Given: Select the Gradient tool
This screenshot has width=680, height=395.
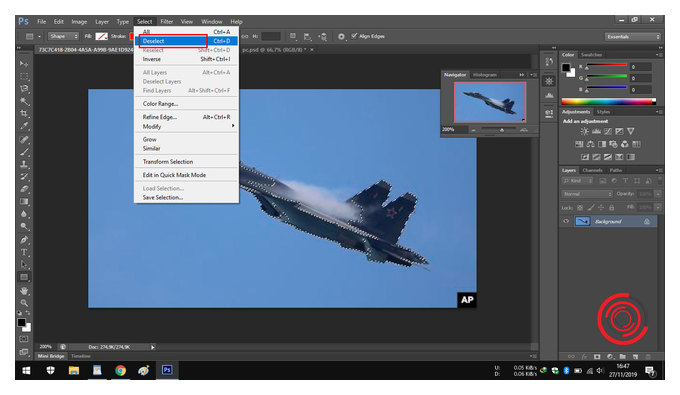Looking at the screenshot, I should [x=24, y=202].
